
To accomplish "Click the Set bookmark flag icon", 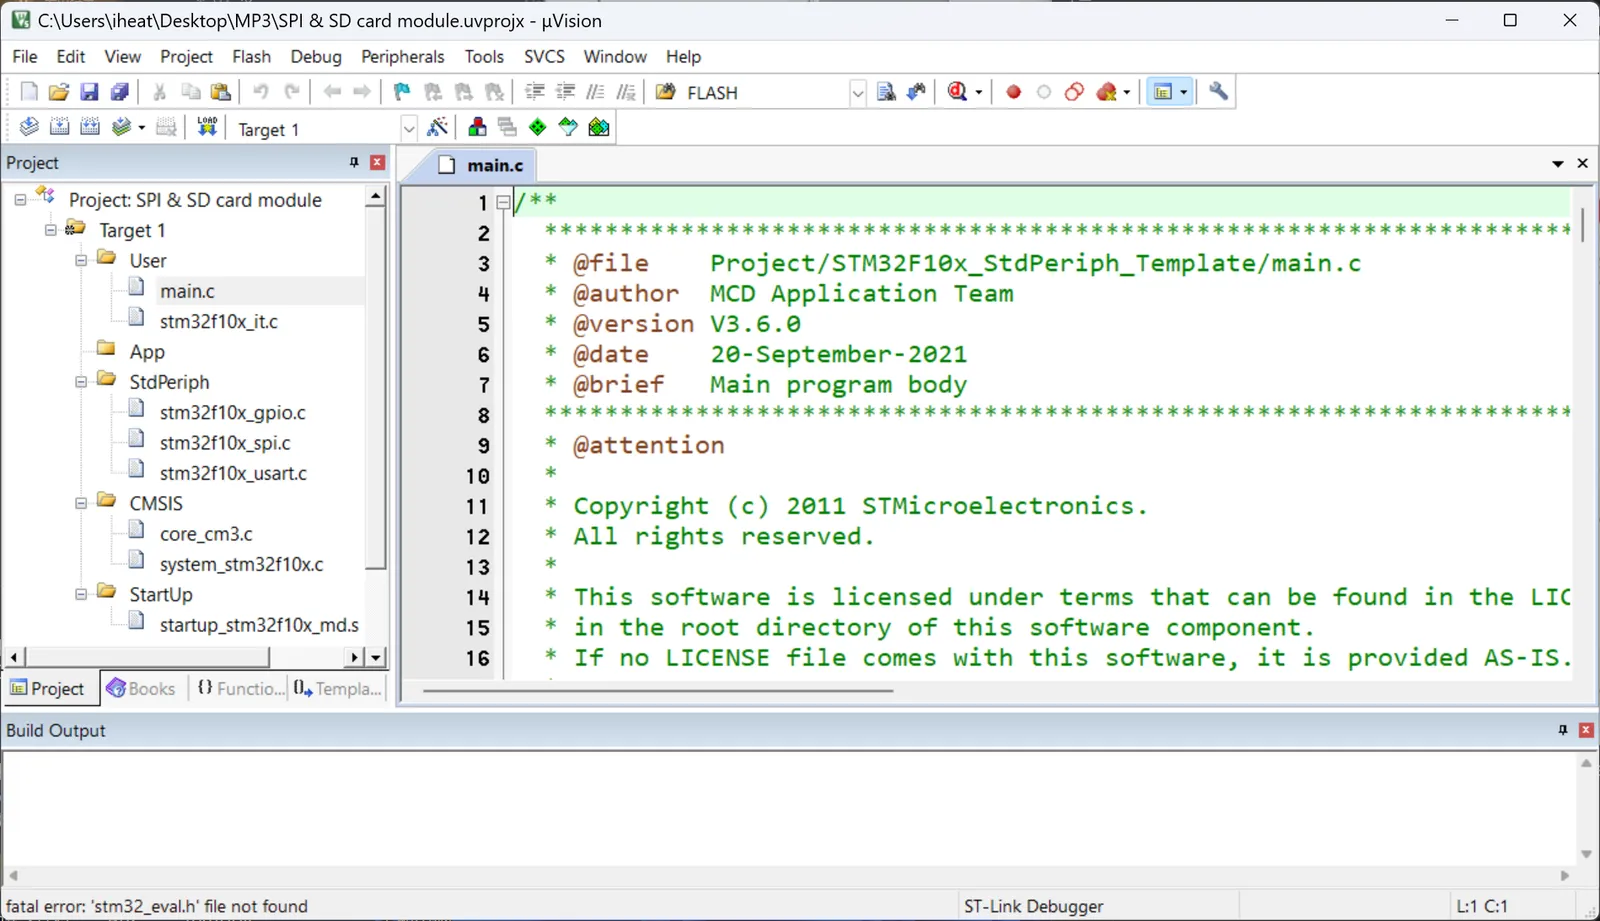I will click(x=402, y=92).
